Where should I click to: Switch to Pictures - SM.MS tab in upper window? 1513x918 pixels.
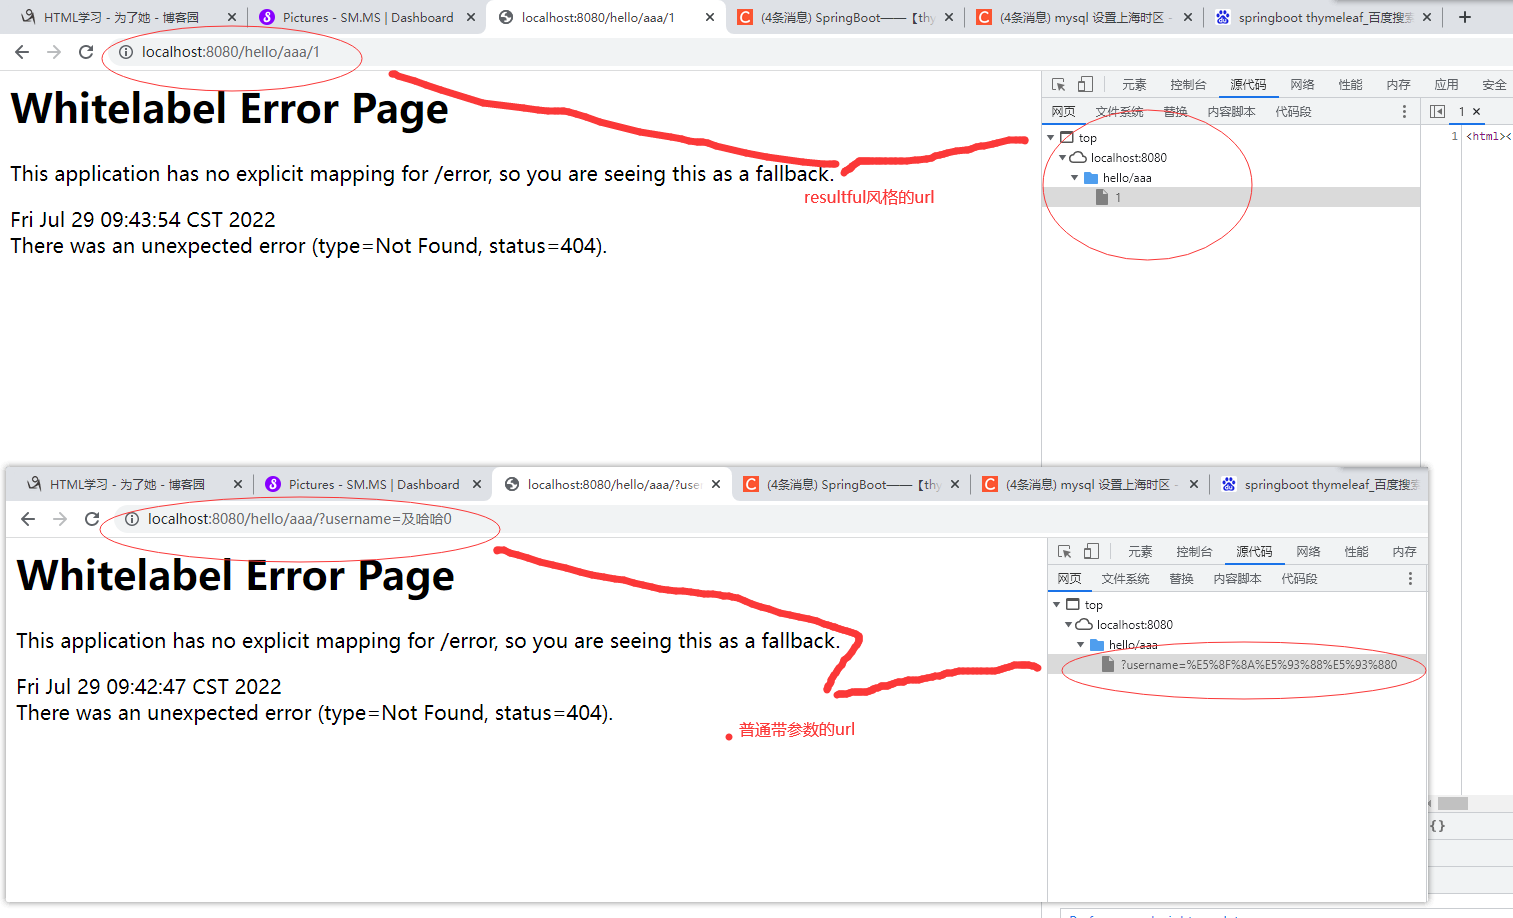click(x=356, y=17)
